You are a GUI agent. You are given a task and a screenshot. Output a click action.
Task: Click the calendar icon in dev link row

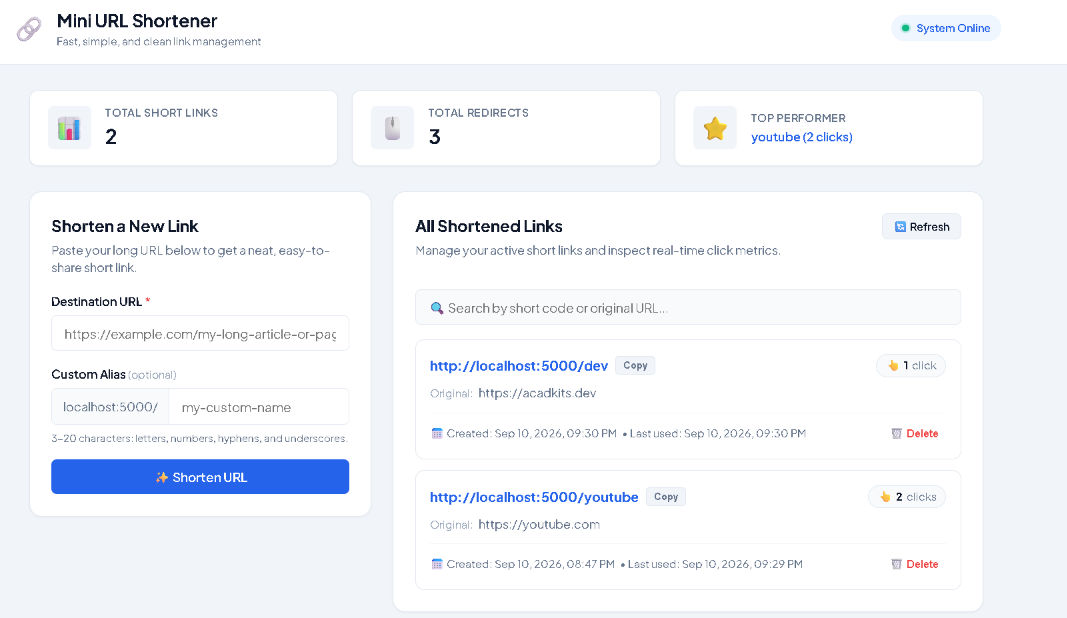pos(437,434)
